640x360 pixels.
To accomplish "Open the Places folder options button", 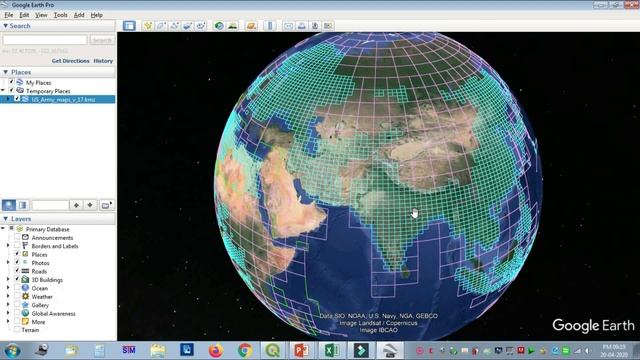I will click(x=106, y=205).
